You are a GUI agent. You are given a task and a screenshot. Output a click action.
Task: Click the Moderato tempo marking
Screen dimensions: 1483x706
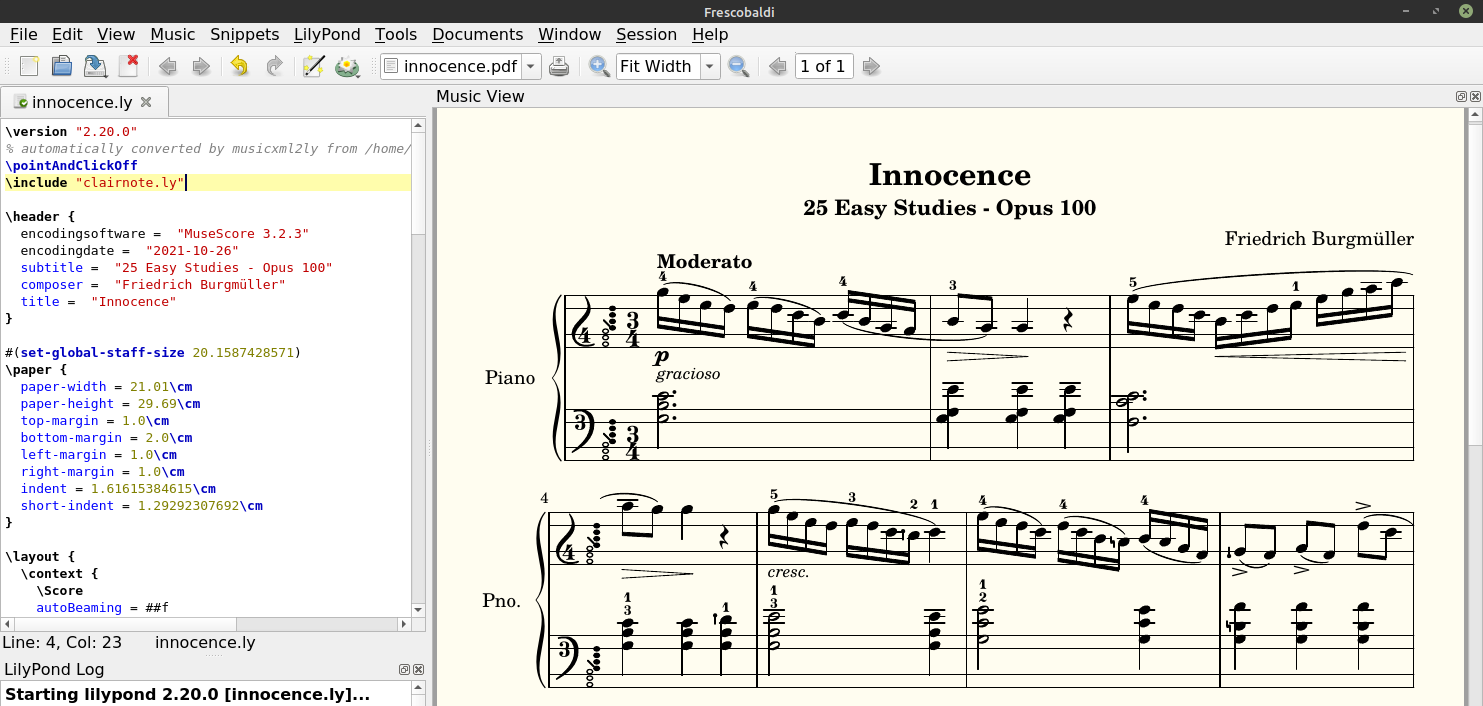click(704, 262)
